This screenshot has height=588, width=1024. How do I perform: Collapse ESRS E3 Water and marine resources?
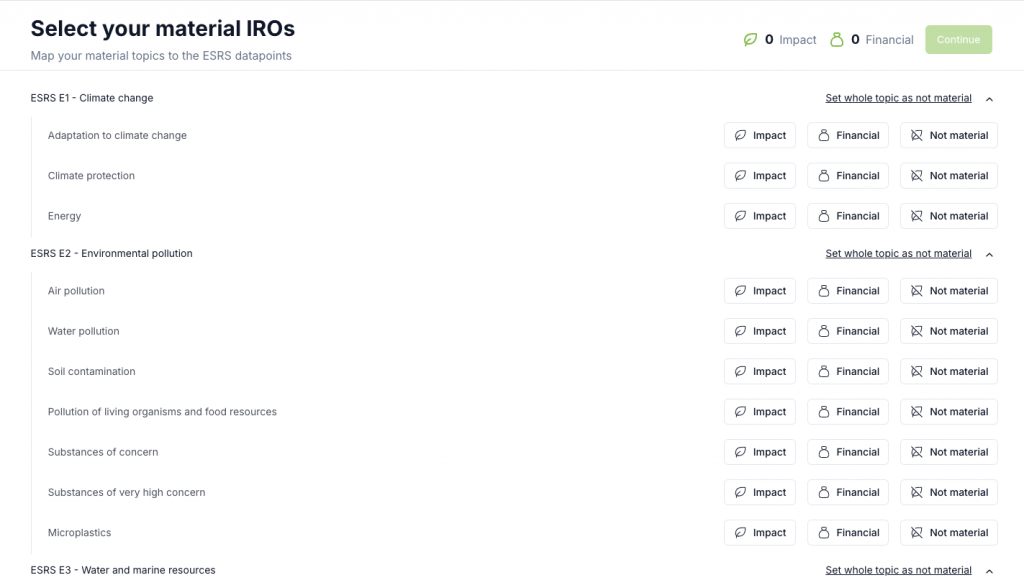(x=989, y=571)
